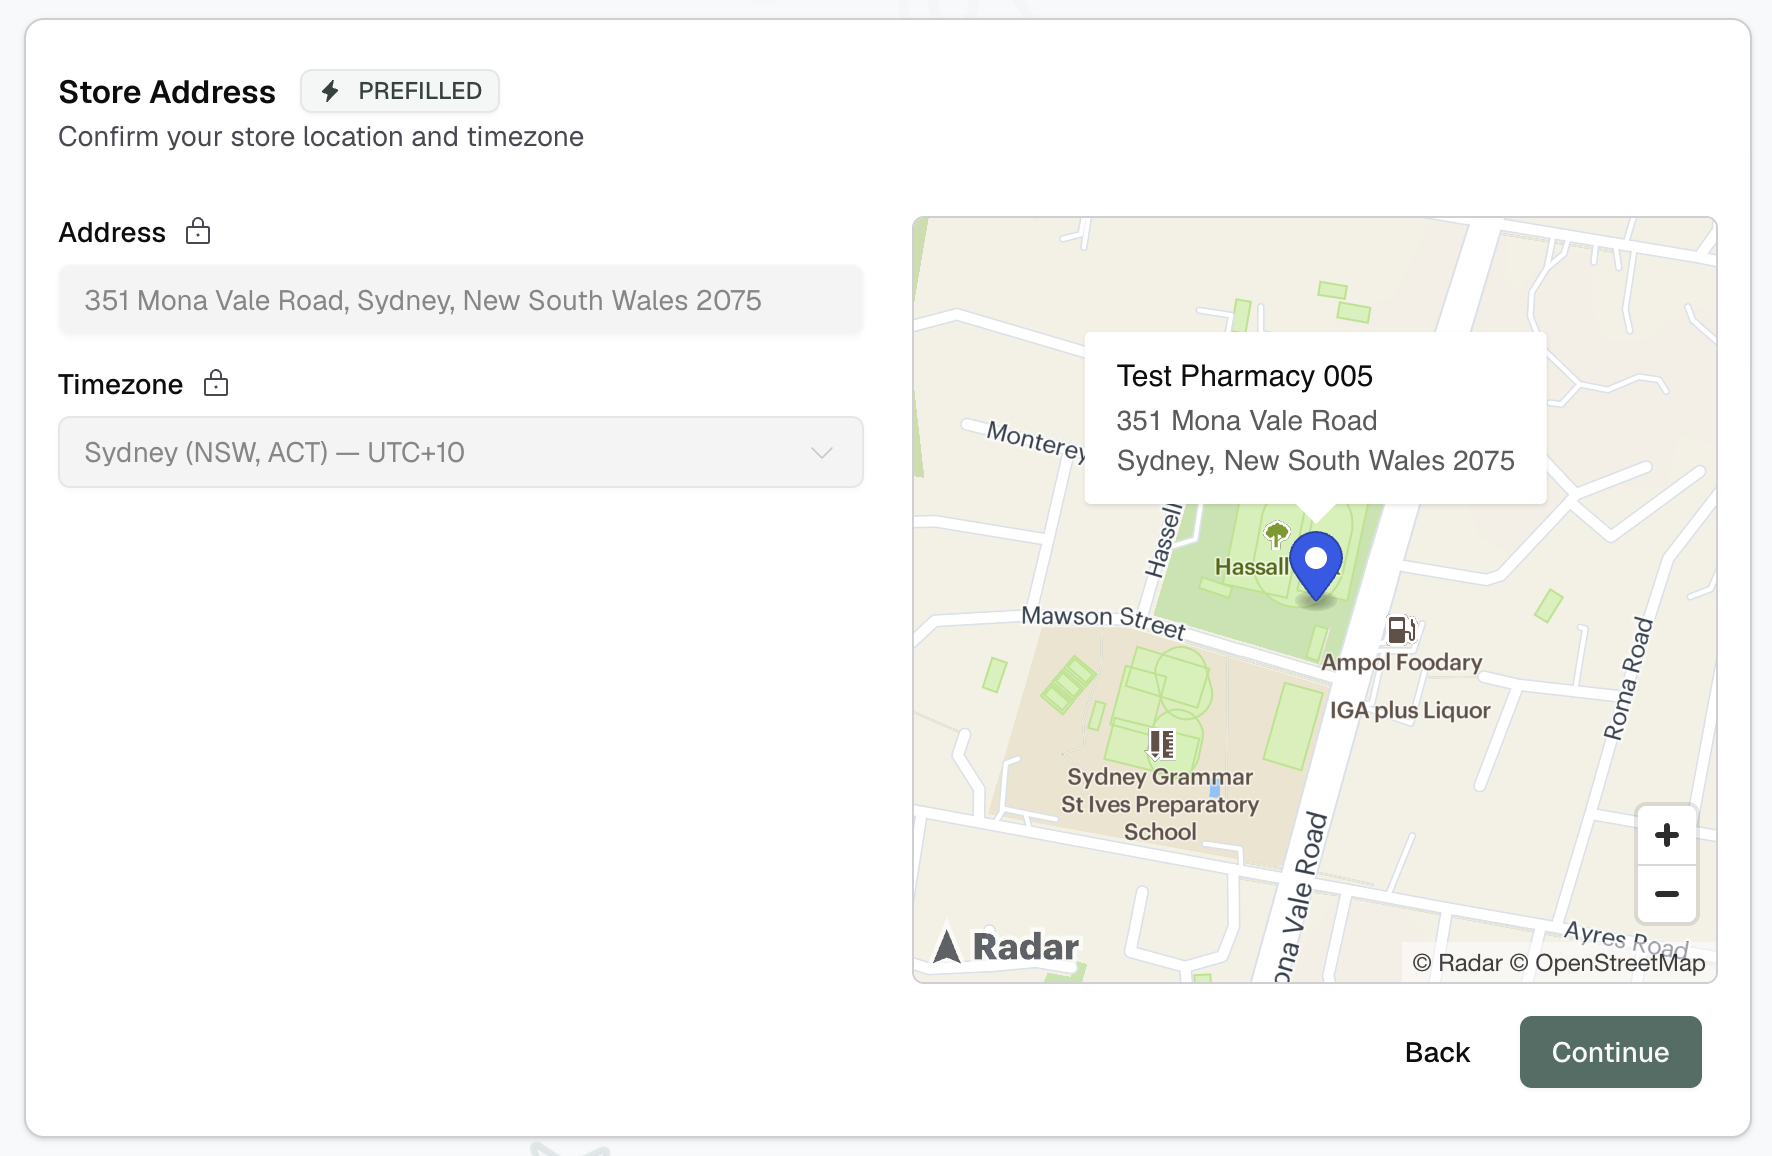The image size is (1772, 1156).
Task: Click the disabled address input field
Action: [460, 300]
